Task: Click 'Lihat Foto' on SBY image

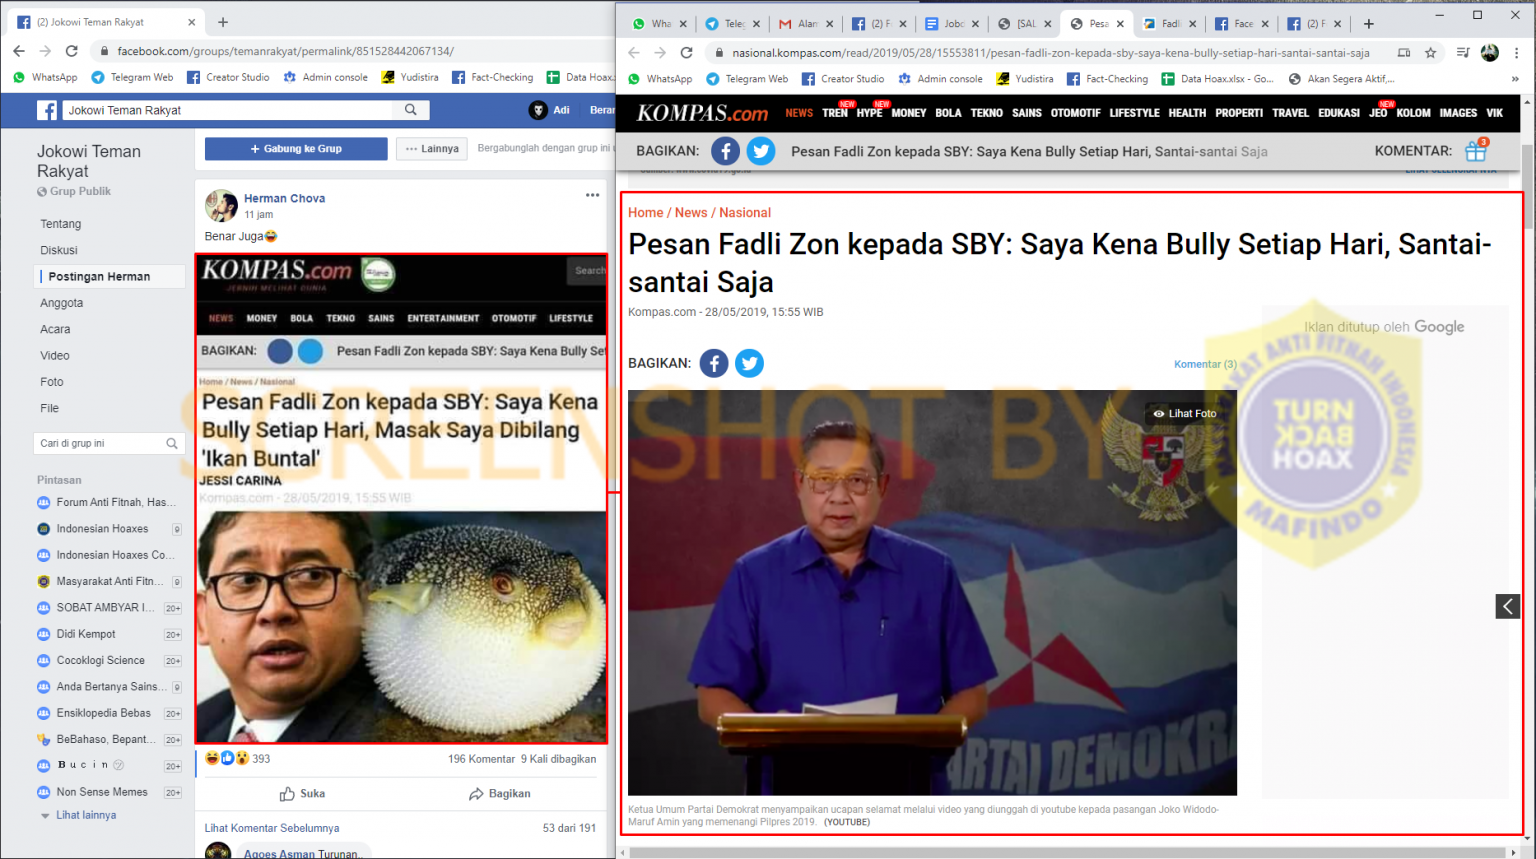Action: point(1185,413)
